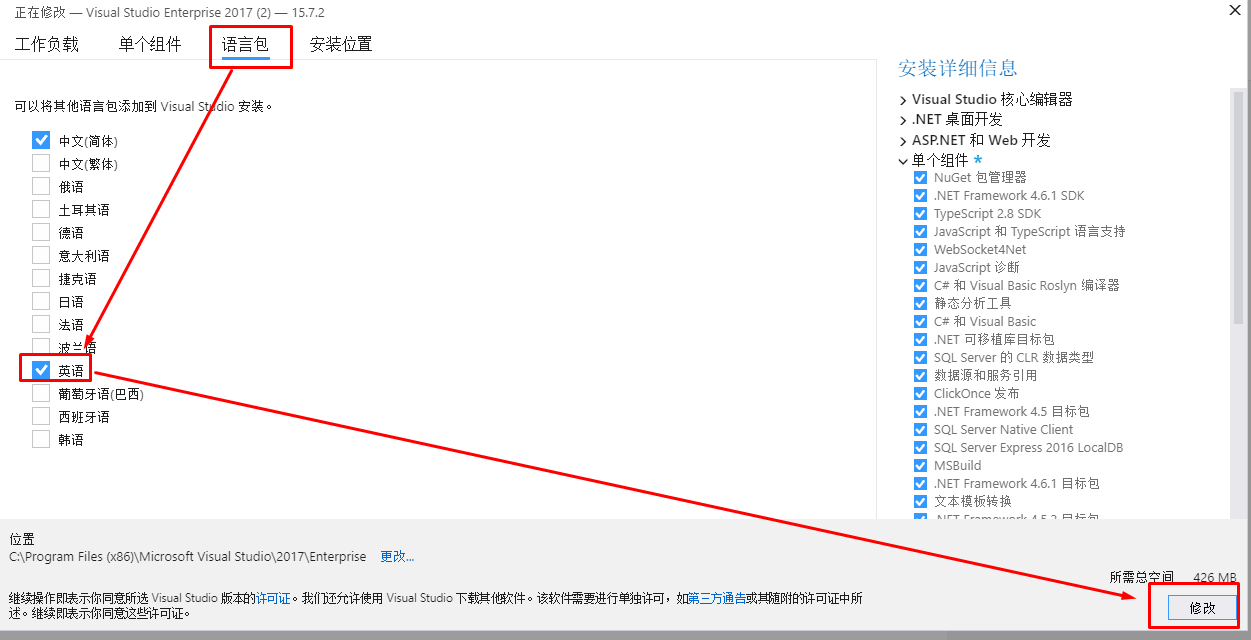Switch to the 工作负载 tab
1251x640 pixels.
pyautogui.click(x=47, y=44)
